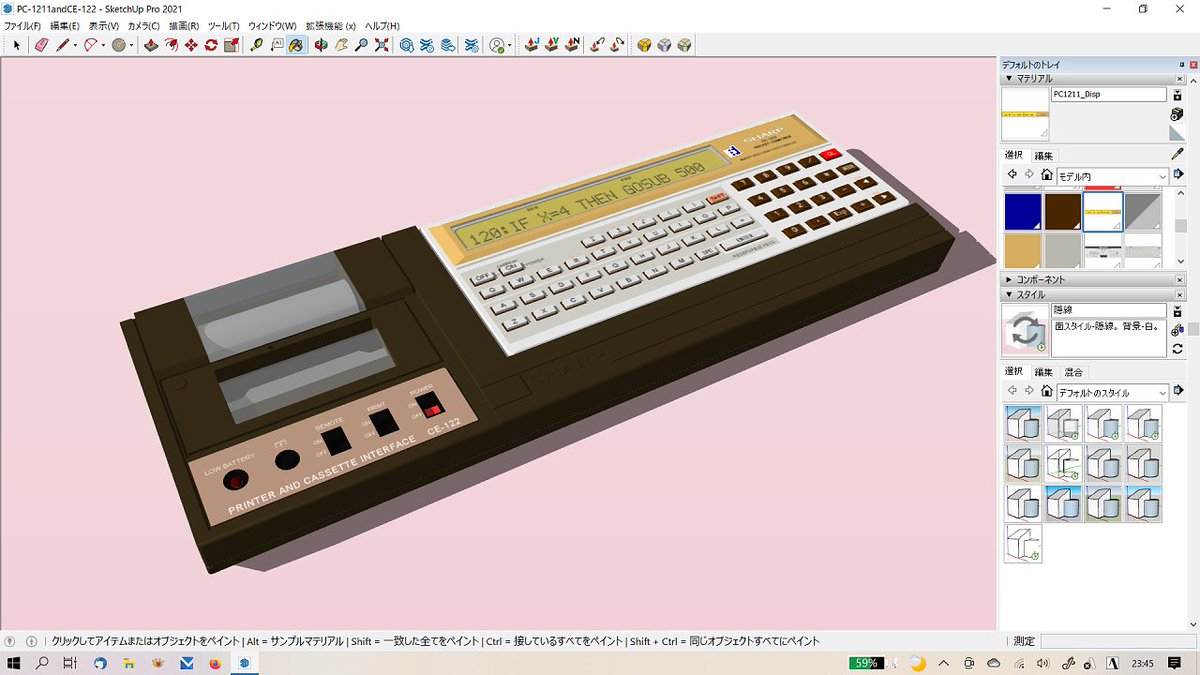The height and width of the screenshot is (675, 1200).
Task: Click the update style refresh icon
Action: pos(1178,348)
